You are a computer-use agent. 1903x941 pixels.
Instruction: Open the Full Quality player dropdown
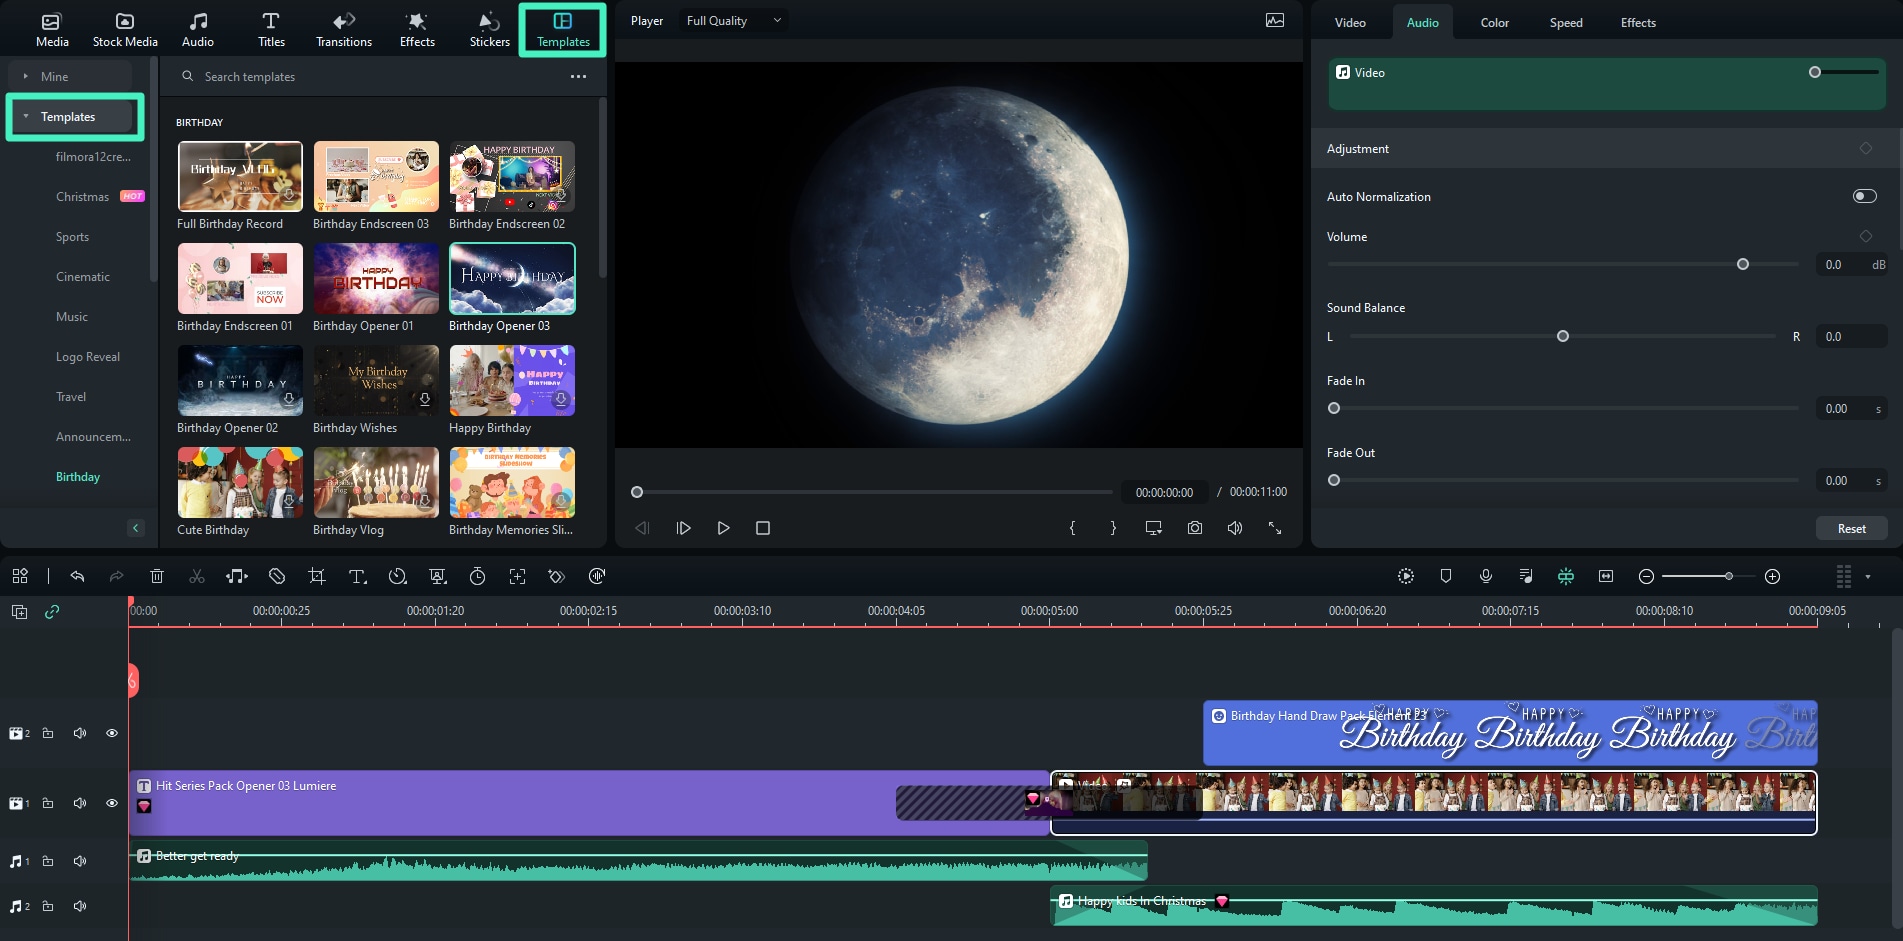coord(733,20)
